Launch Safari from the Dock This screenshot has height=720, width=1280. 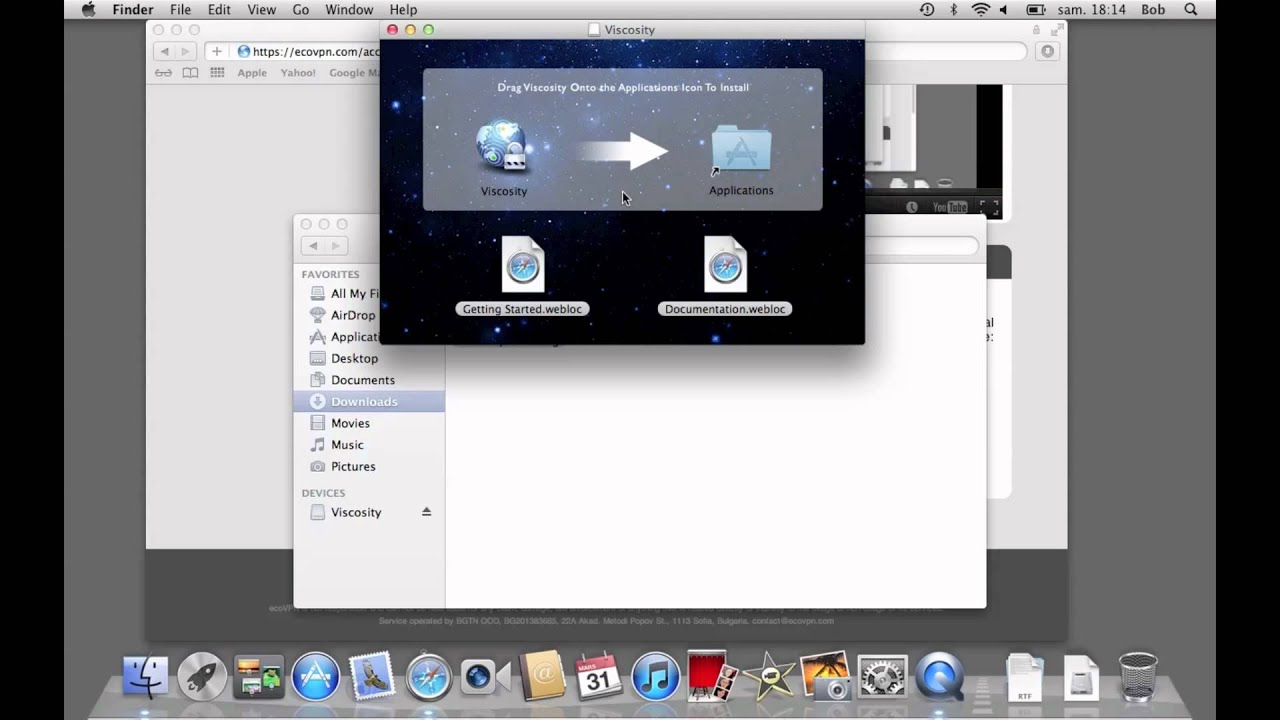click(x=428, y=677)
